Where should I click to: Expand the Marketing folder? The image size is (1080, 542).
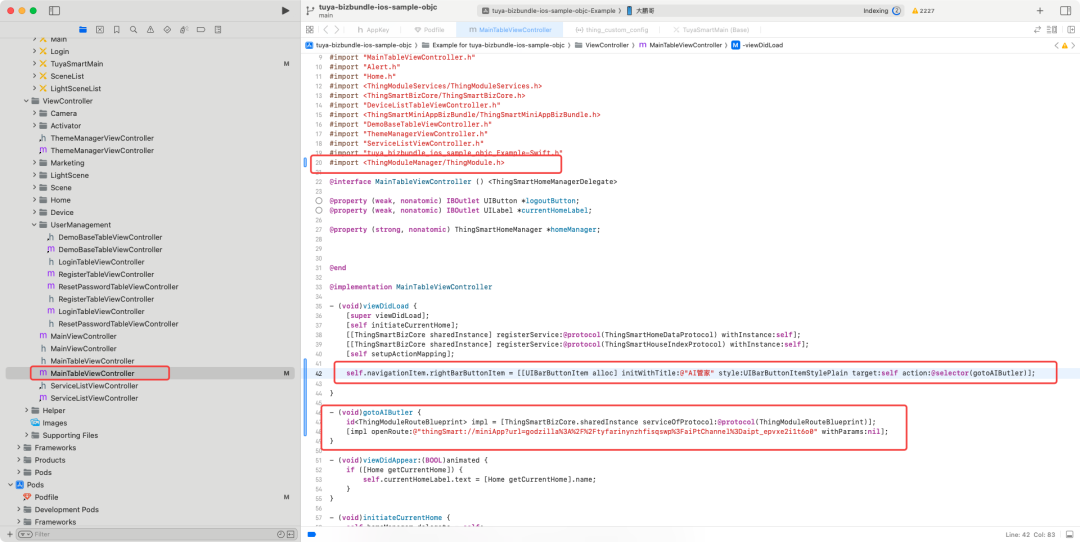(34, 163)
